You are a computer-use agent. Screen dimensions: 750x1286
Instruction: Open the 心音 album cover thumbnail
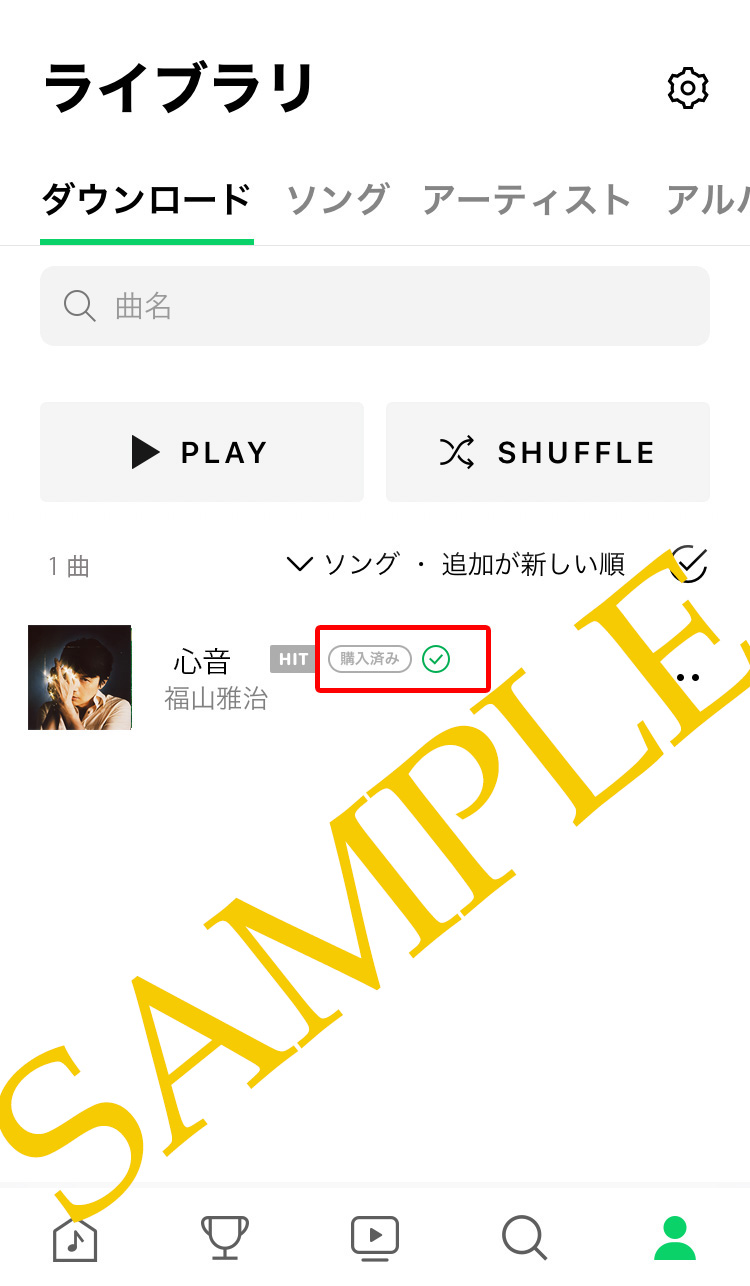click(x=80, y=677)
